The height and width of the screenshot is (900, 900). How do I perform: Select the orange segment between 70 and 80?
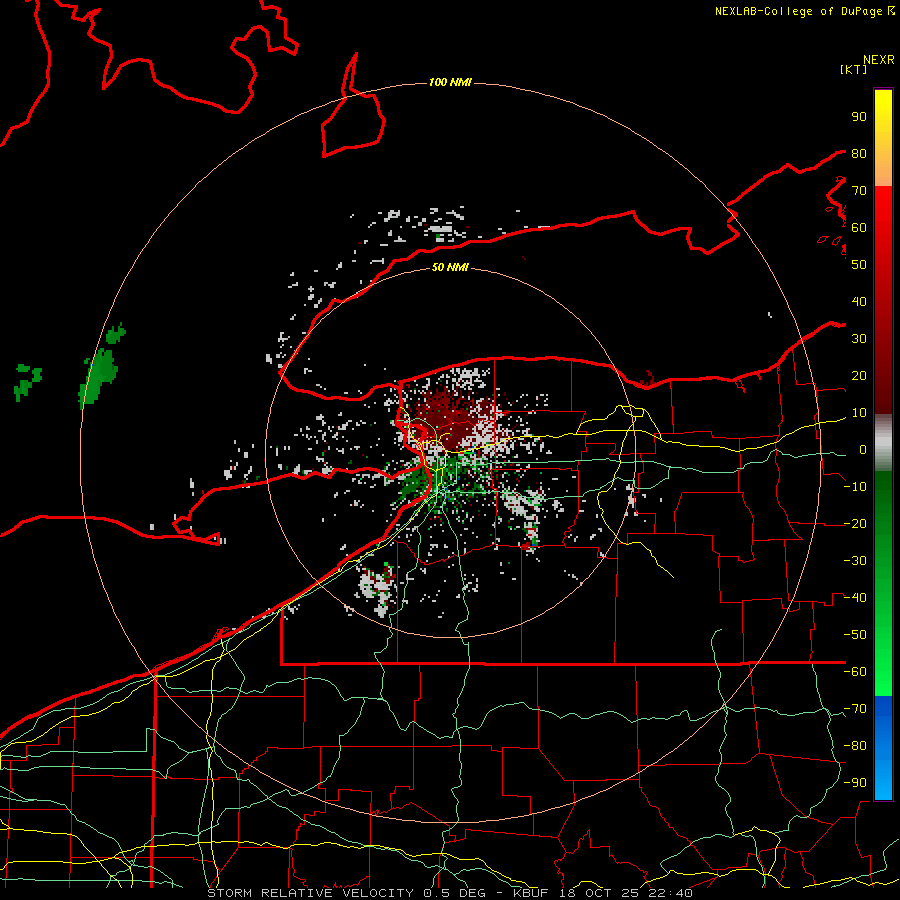click(883, 170)
